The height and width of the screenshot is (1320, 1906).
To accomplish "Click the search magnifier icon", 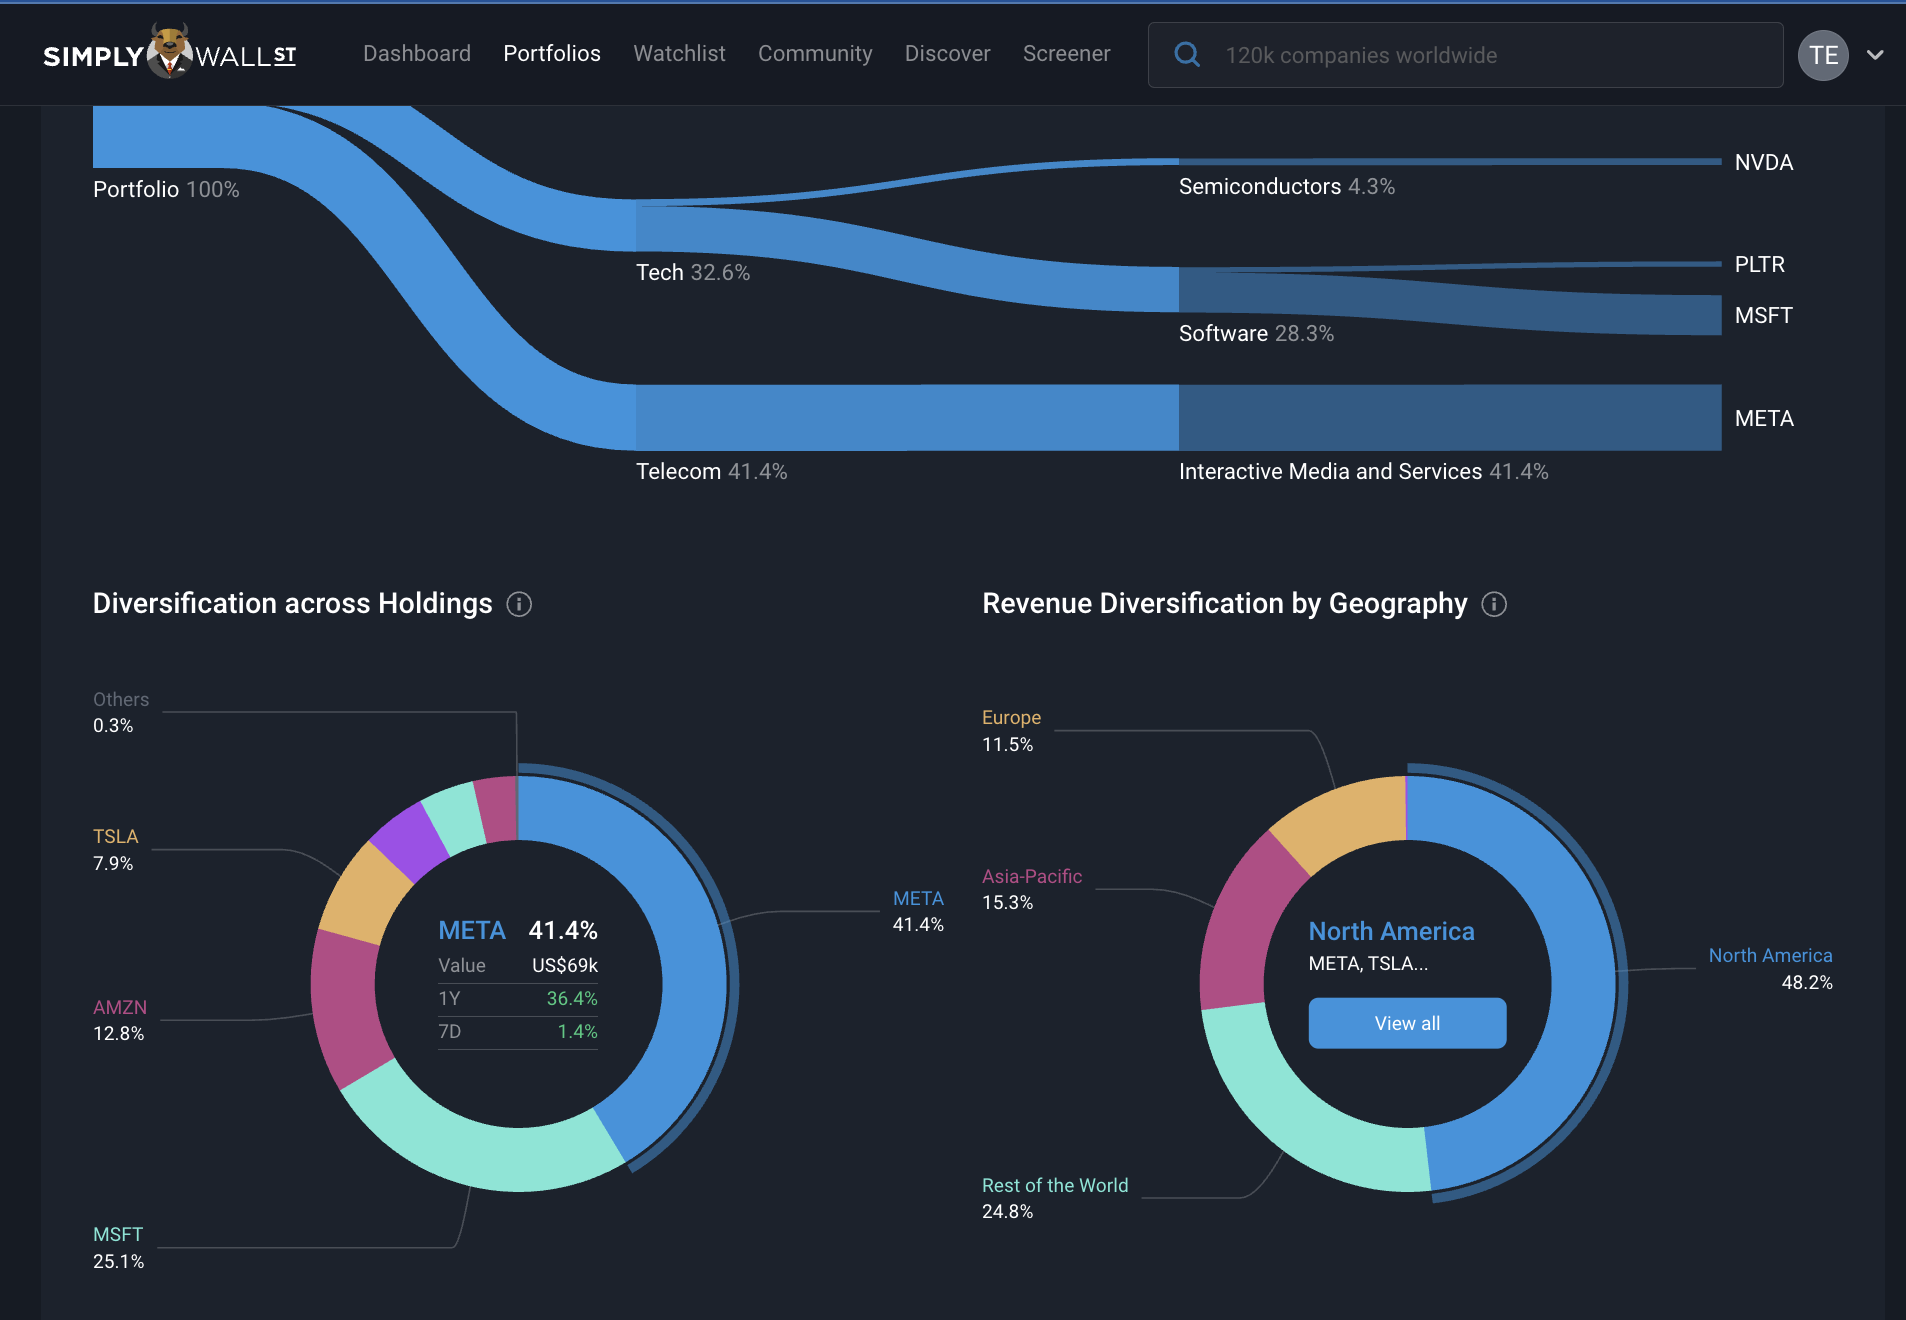I will 1187,55.
